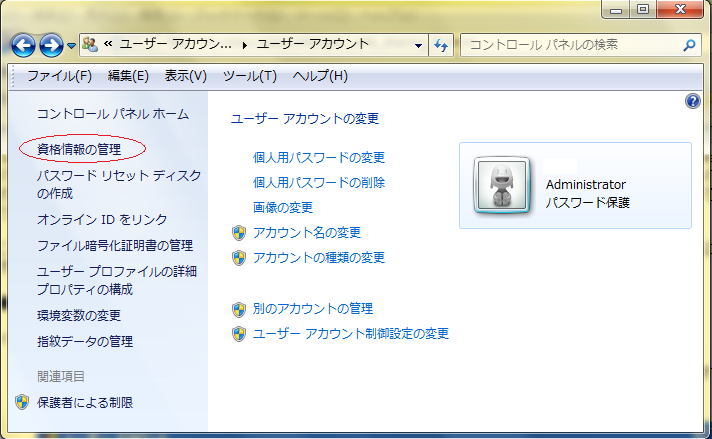Click the Forward navigation arrow button
This screenshot has width=712, height=439.
point(51,45)
